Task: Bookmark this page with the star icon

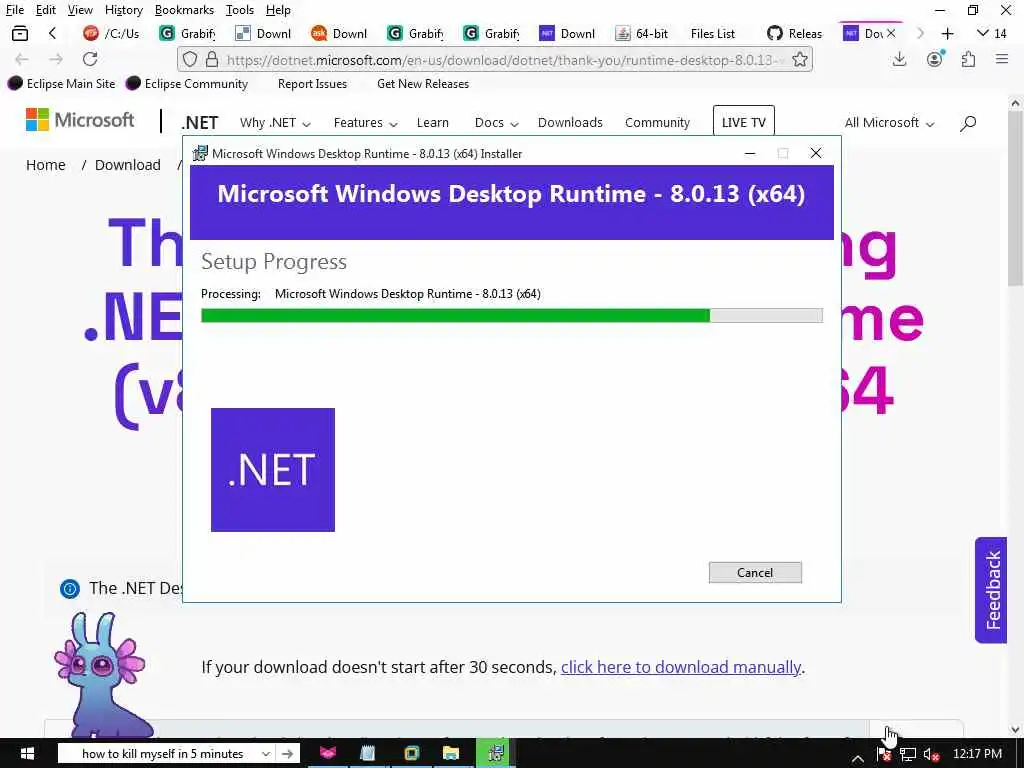Action: (799, 60)
